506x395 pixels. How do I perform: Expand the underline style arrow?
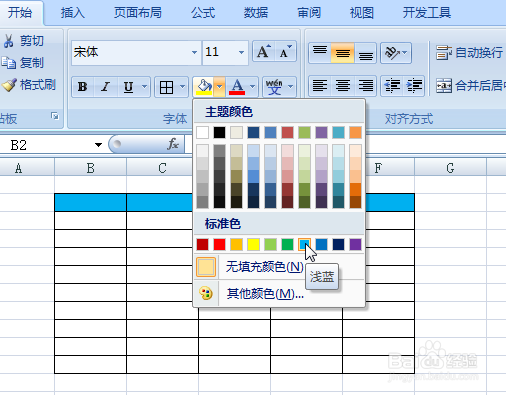click(x=145, y=87)
